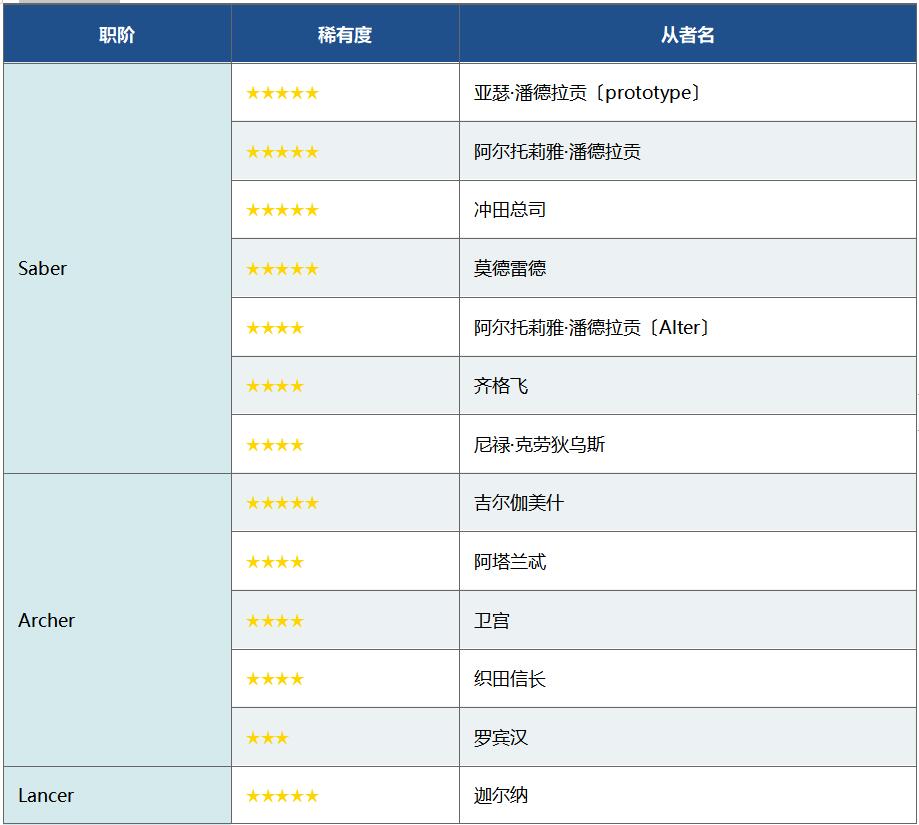
Task: Click the 稀有度 column header
Action: [x=345, y=35]
